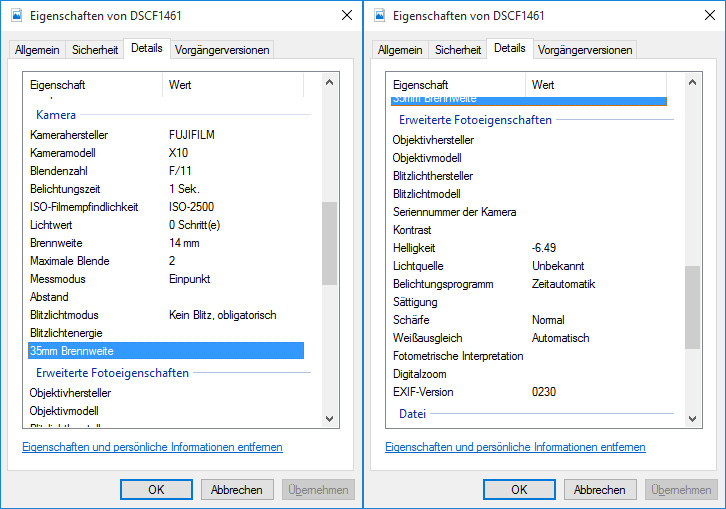Viewport: 726px width, 509px height.
Task: Open Sicherheit tab in left window
Action: coord(95,50)
